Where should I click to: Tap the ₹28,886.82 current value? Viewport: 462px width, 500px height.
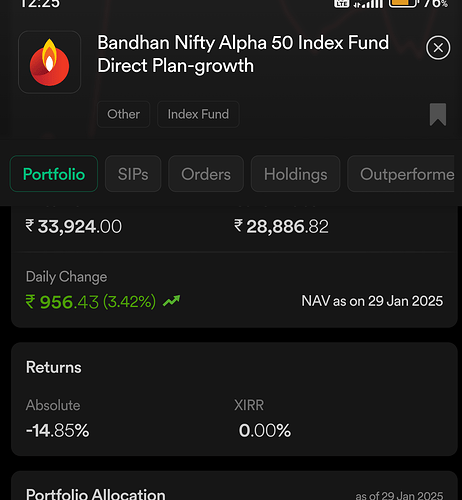tap(281, 227)
